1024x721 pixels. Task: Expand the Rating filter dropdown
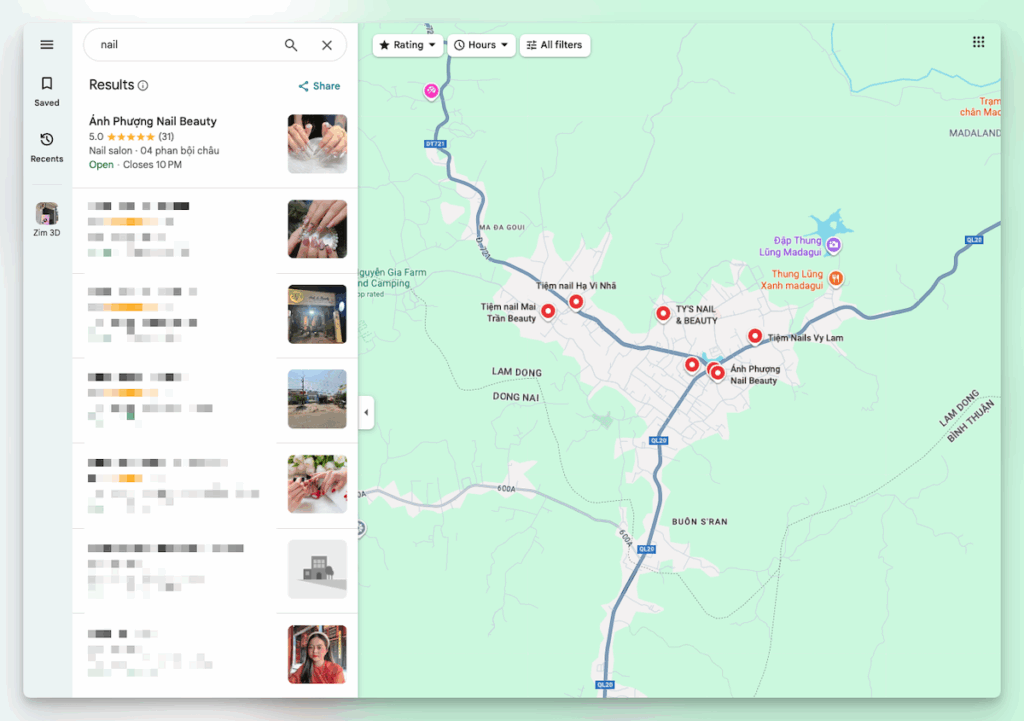pyautogui.click(x=408, y=45)
